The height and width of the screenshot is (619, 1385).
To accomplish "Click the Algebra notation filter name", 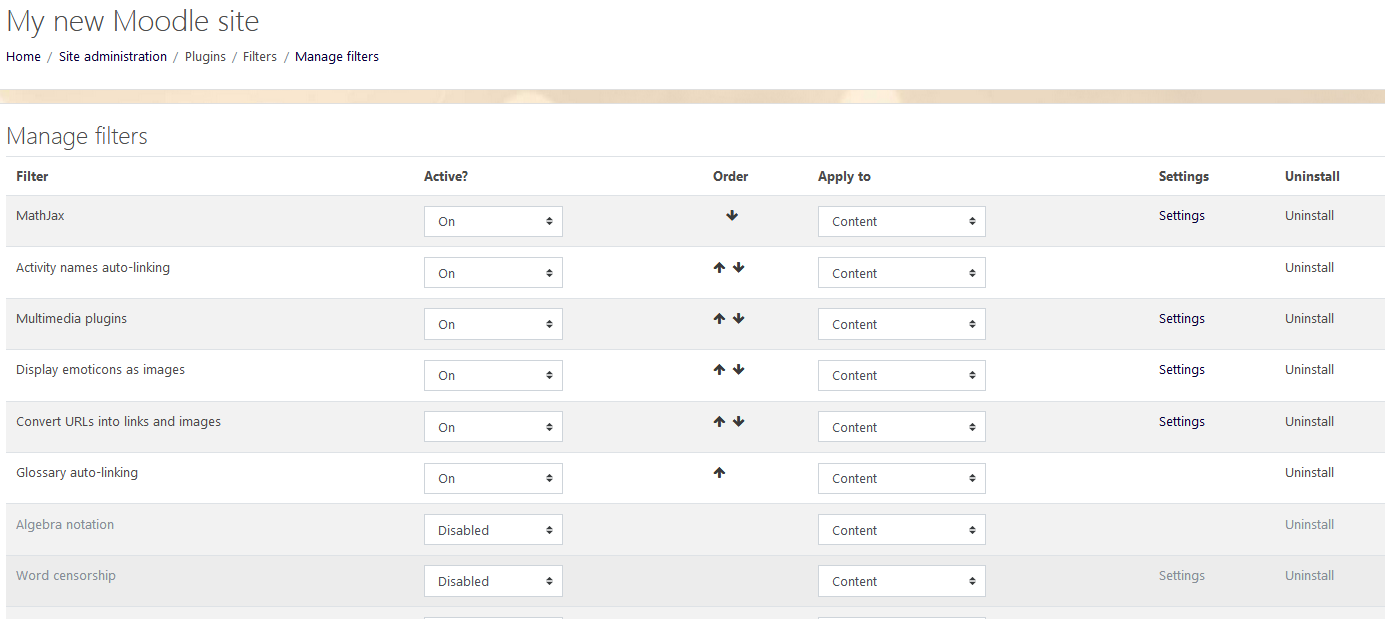I will (x=65, y=524).
